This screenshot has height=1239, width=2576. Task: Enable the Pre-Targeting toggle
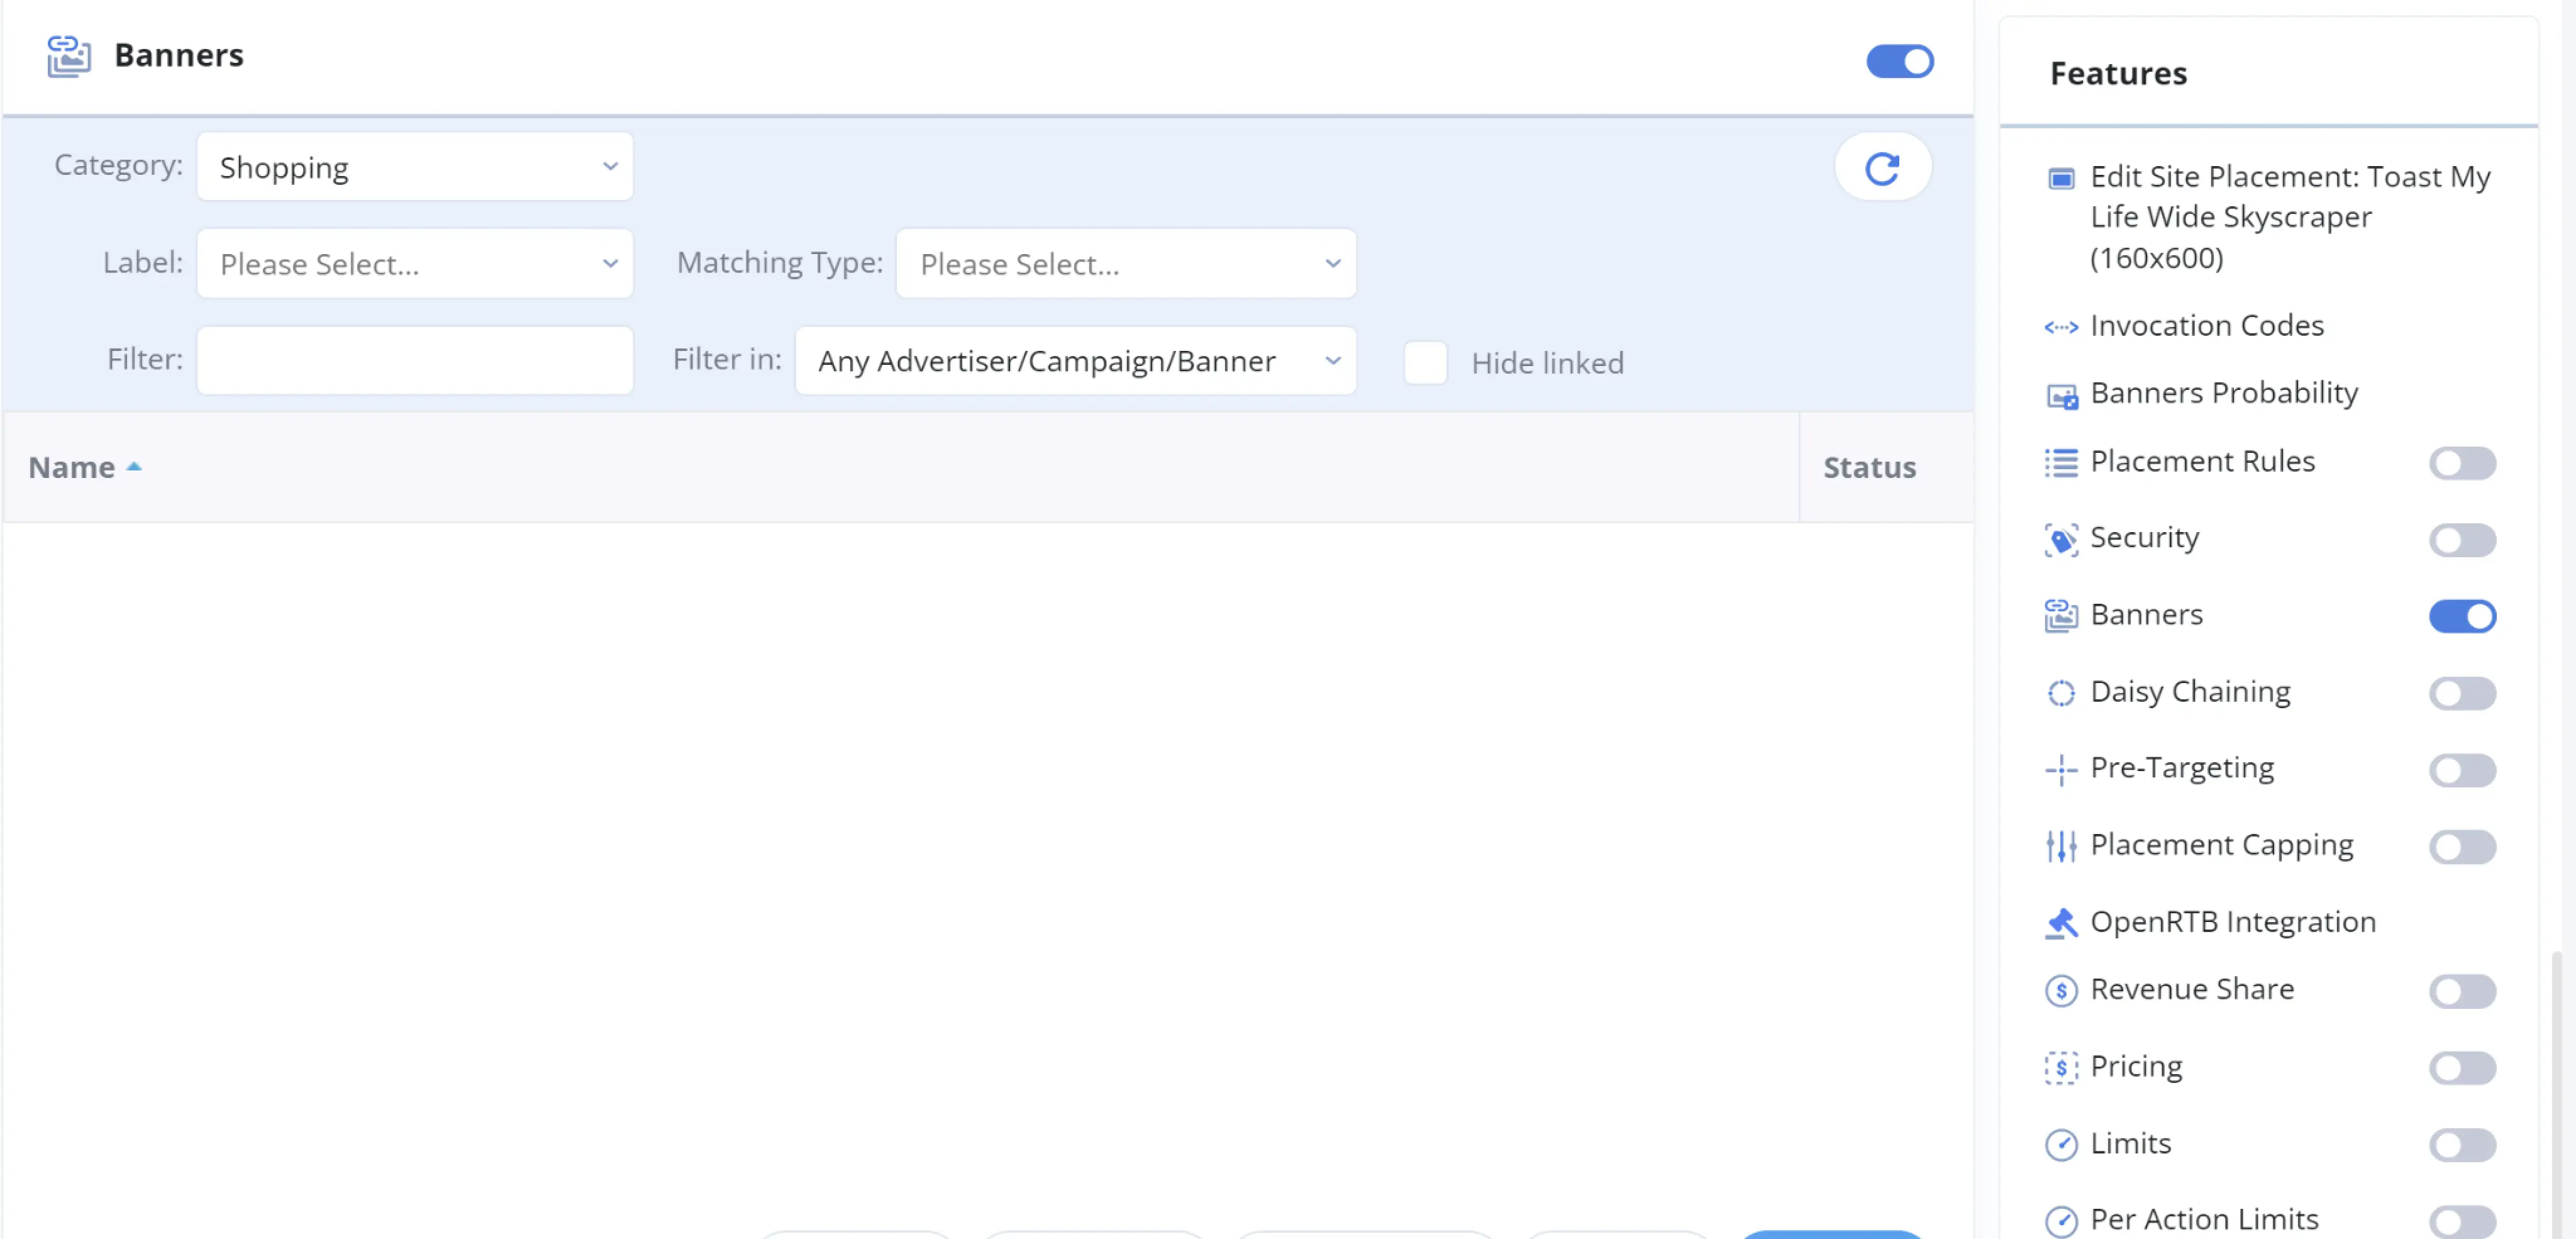coord(2462,770)
